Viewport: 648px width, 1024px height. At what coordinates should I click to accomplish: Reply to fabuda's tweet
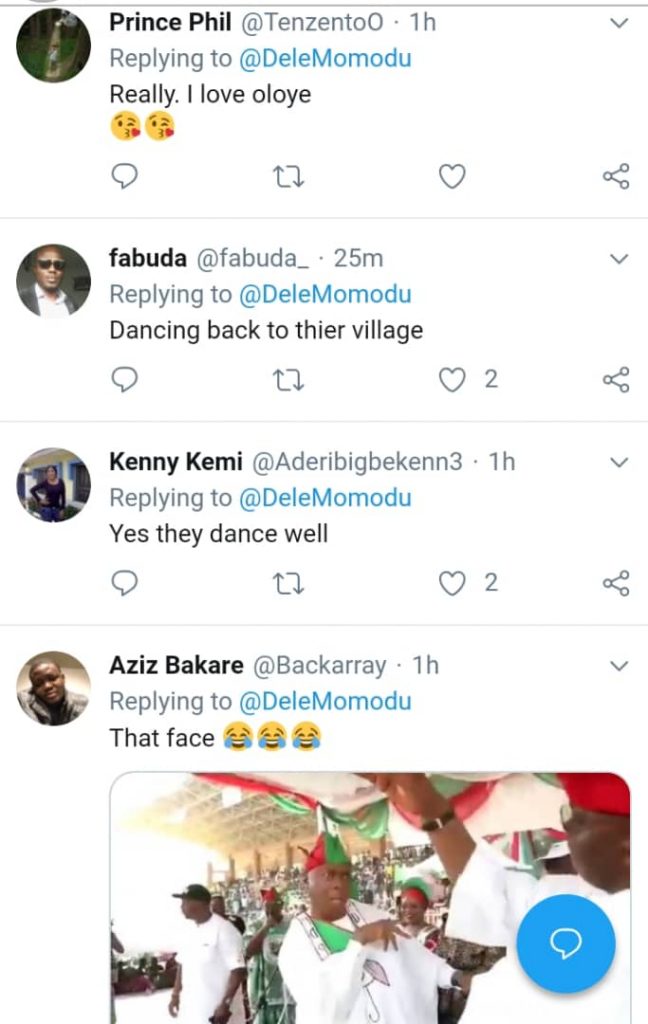coord(123,380)
